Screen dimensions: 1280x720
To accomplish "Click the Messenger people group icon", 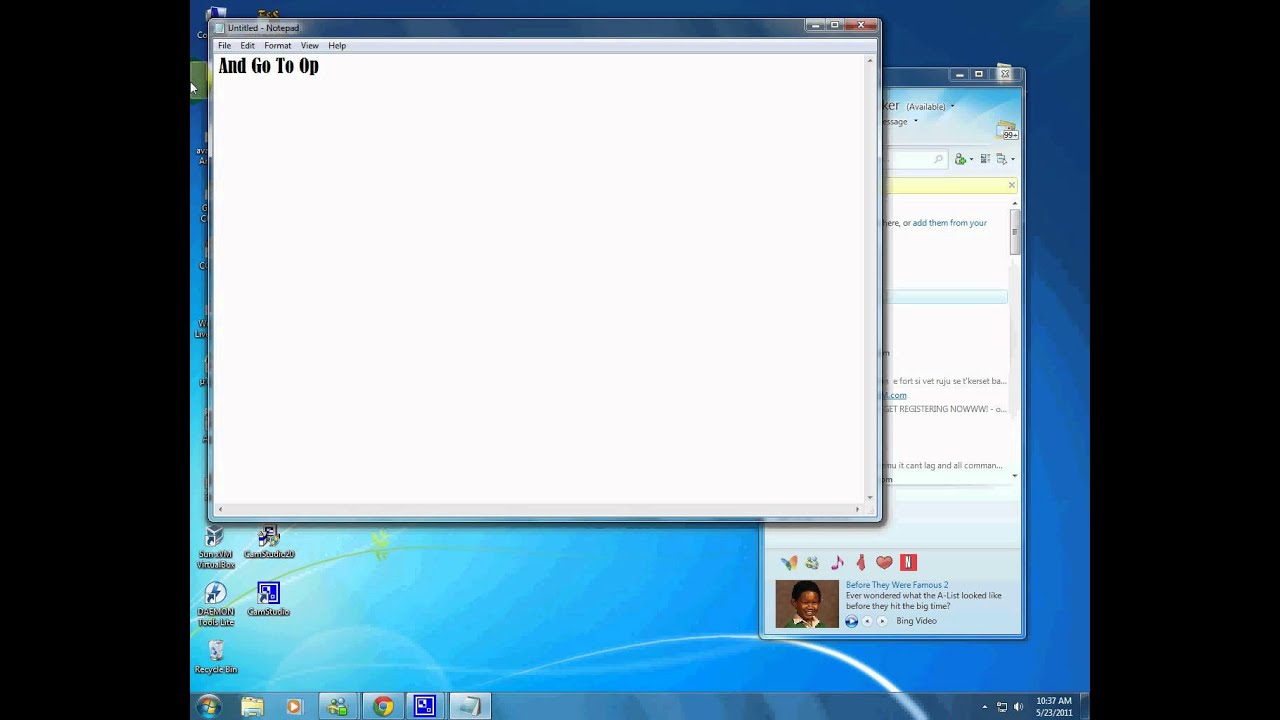I will 812,563.
